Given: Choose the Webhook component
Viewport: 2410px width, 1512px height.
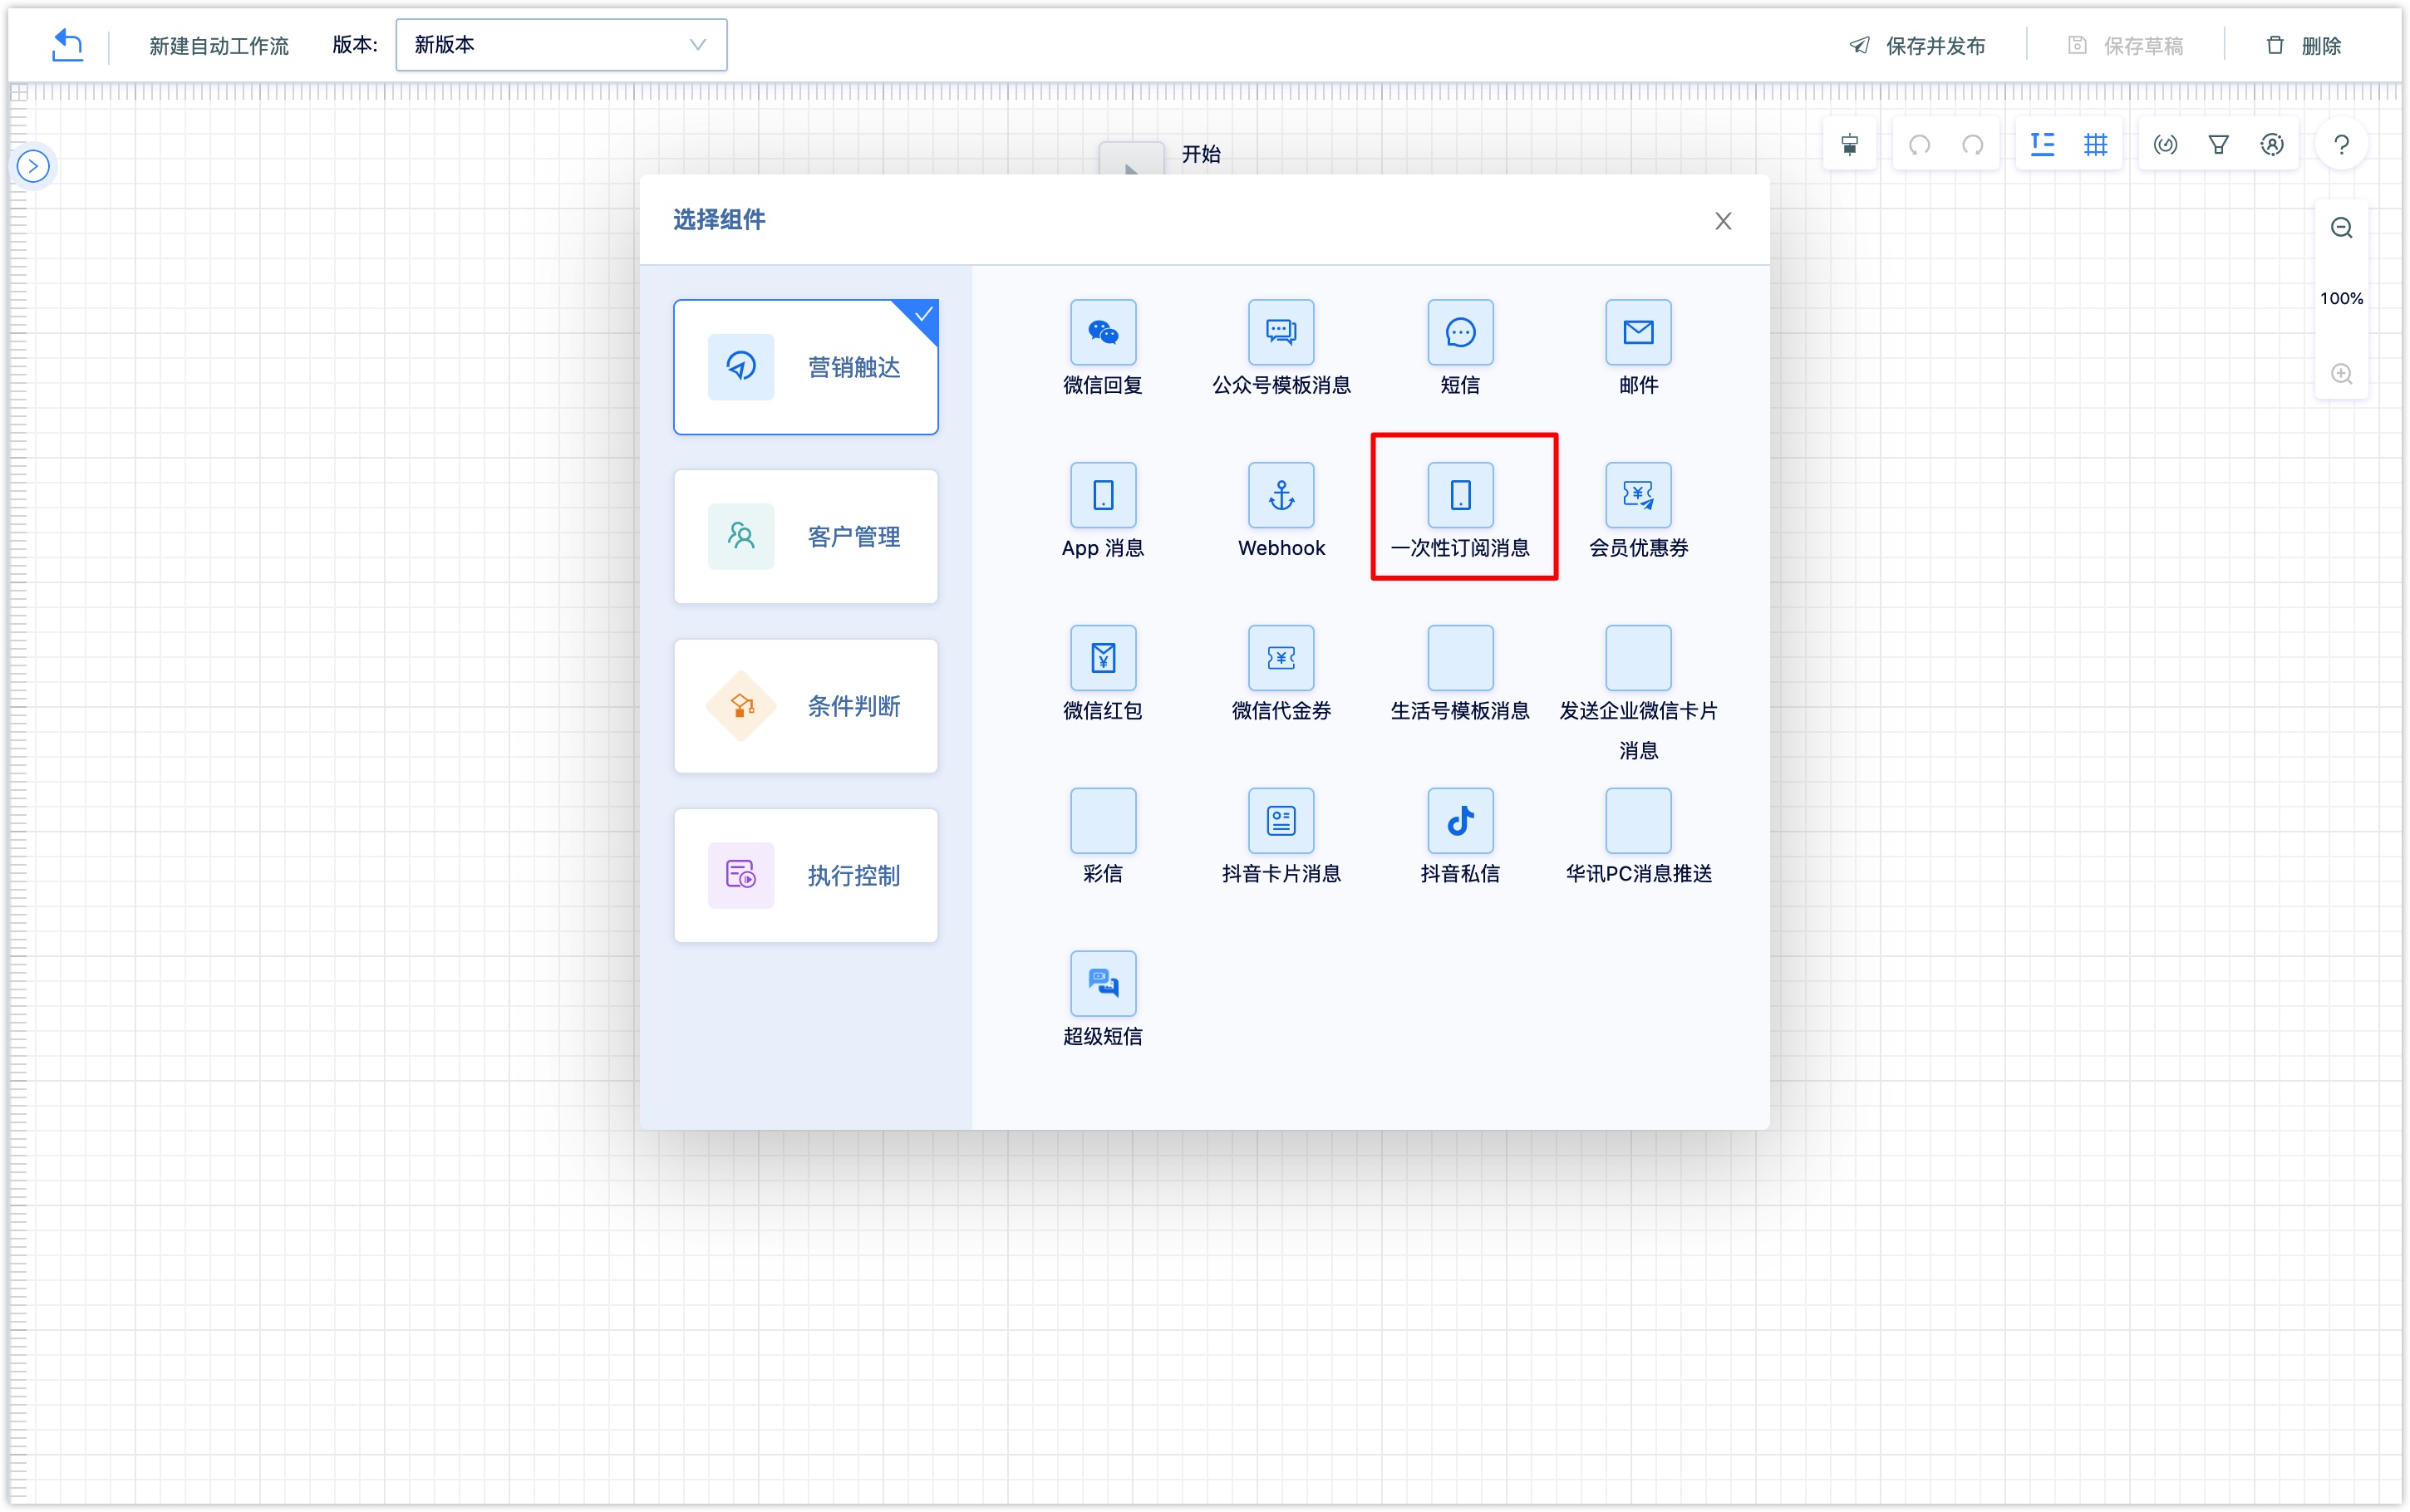Looking at the screenshot, I should 1281,511.
